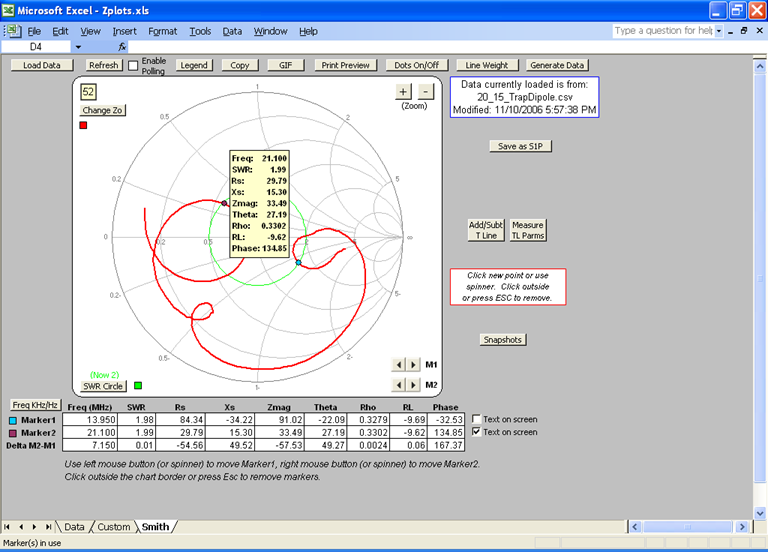
Task: Click the formula bar fx icon
Action: pos(122,47)
